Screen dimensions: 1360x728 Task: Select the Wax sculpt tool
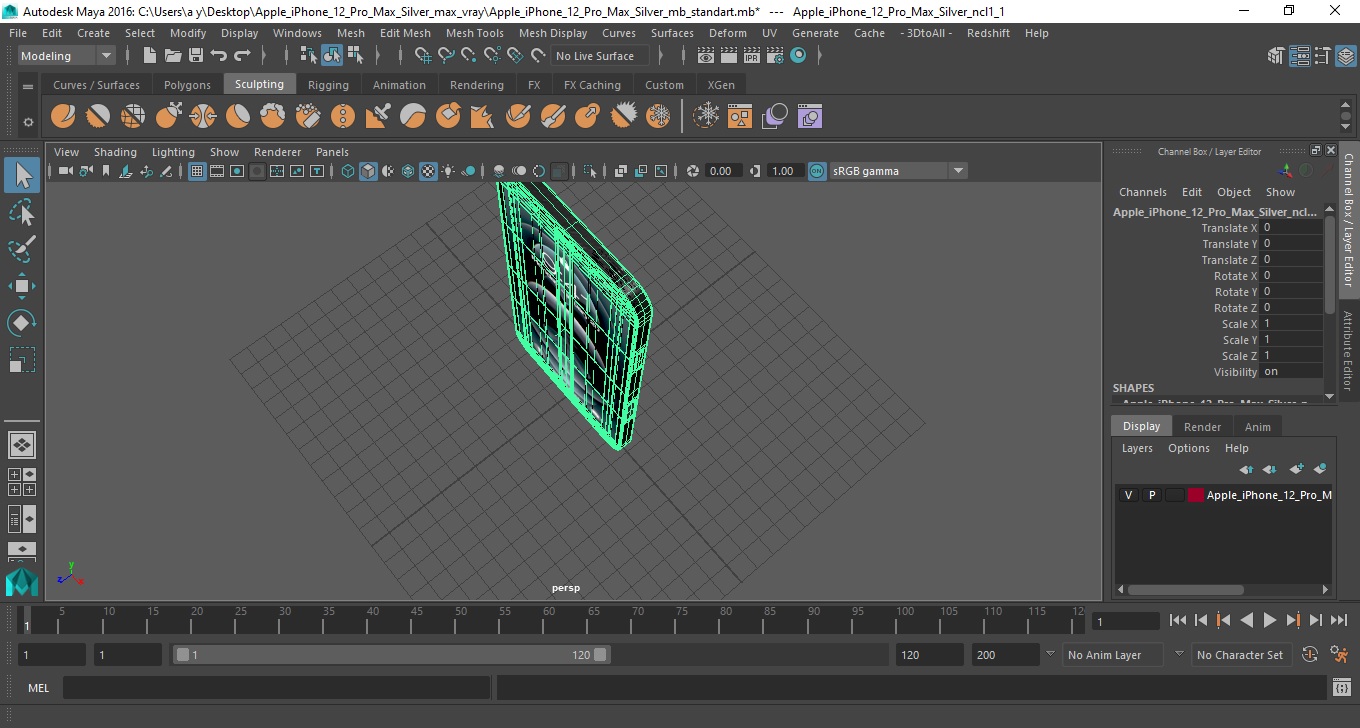[413, 116]
